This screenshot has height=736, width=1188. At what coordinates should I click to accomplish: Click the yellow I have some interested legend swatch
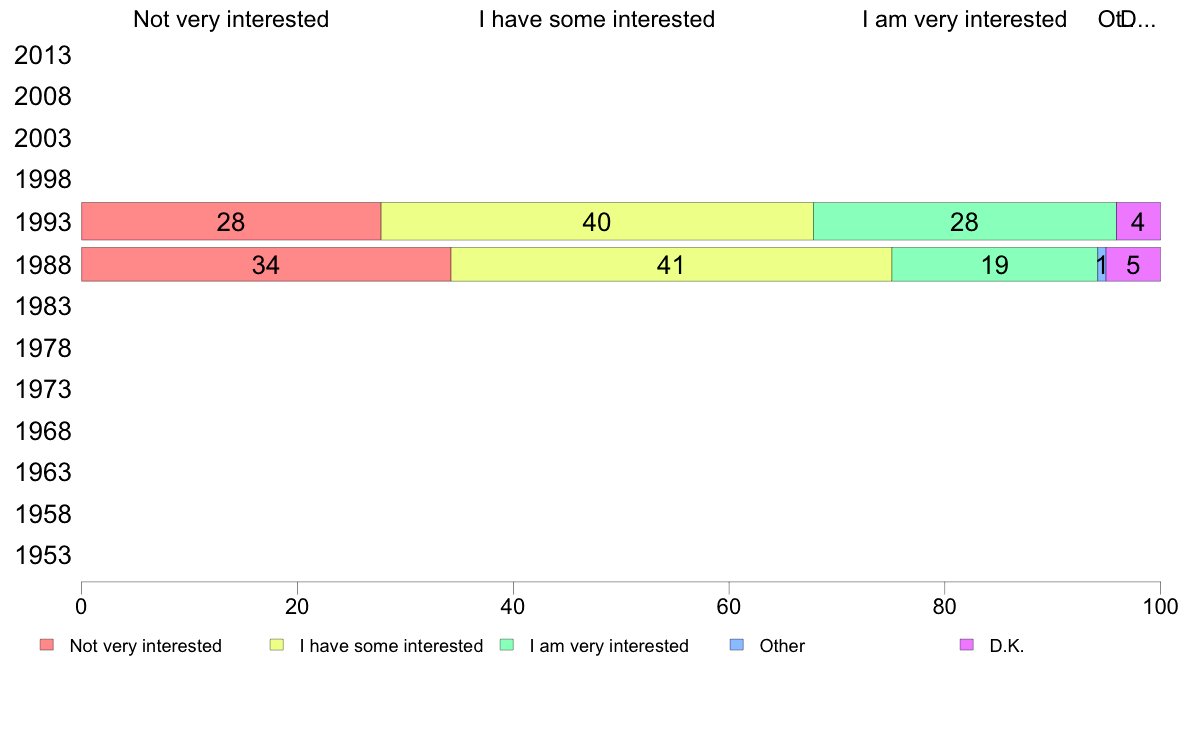click(x=277, y=645)
